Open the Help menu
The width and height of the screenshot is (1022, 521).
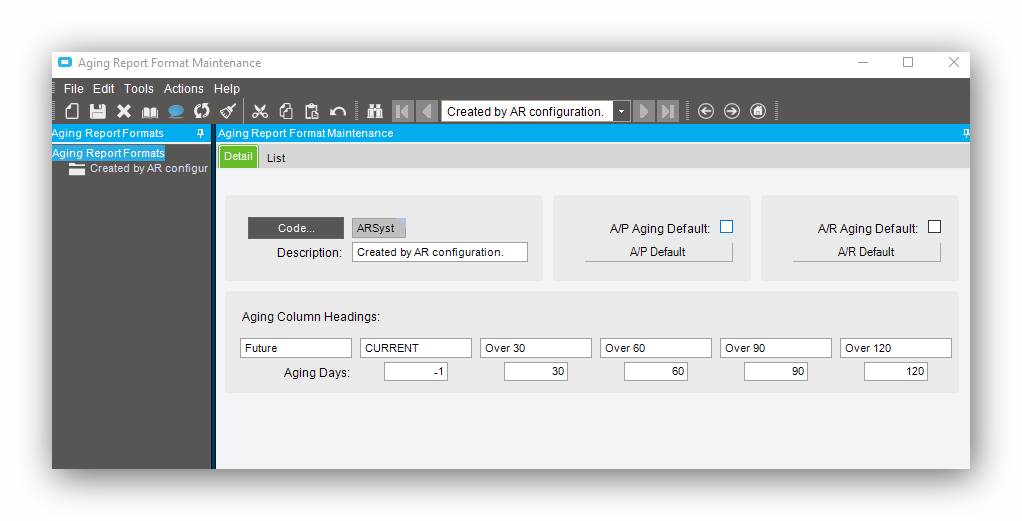click(x=227, y=89)
